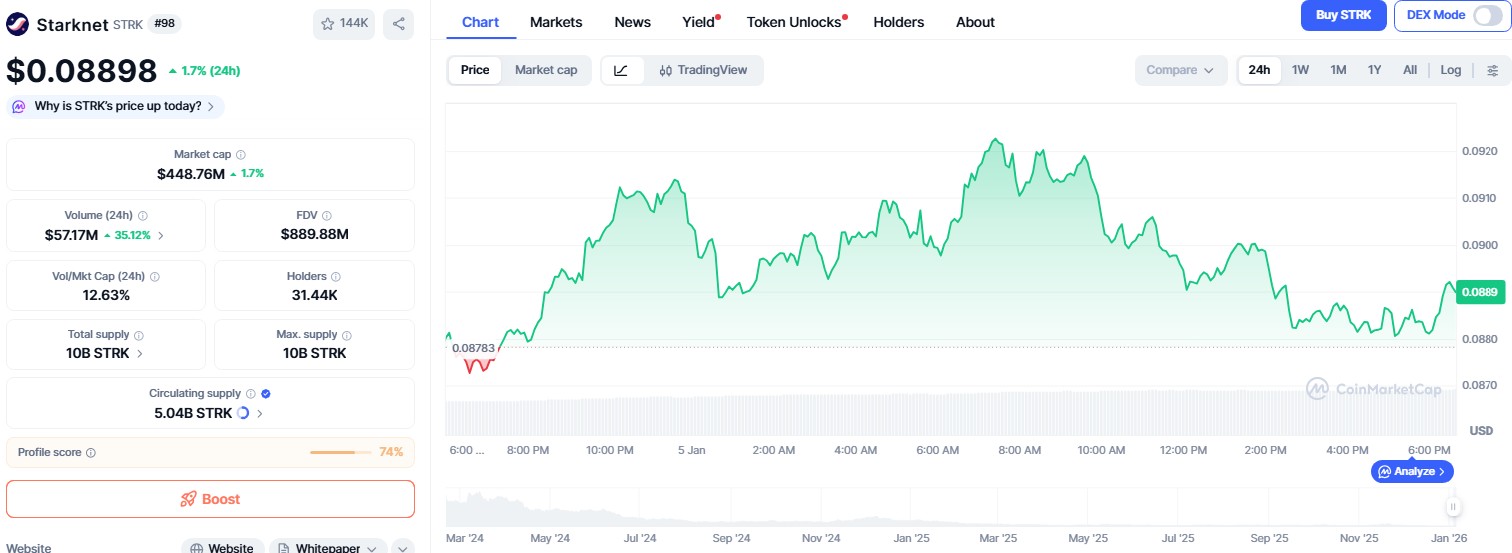Click the 5 Jan chart axis label
The height and width of the screenshot is (553, 1512).
pyautogui.click(x=691, y=450)
